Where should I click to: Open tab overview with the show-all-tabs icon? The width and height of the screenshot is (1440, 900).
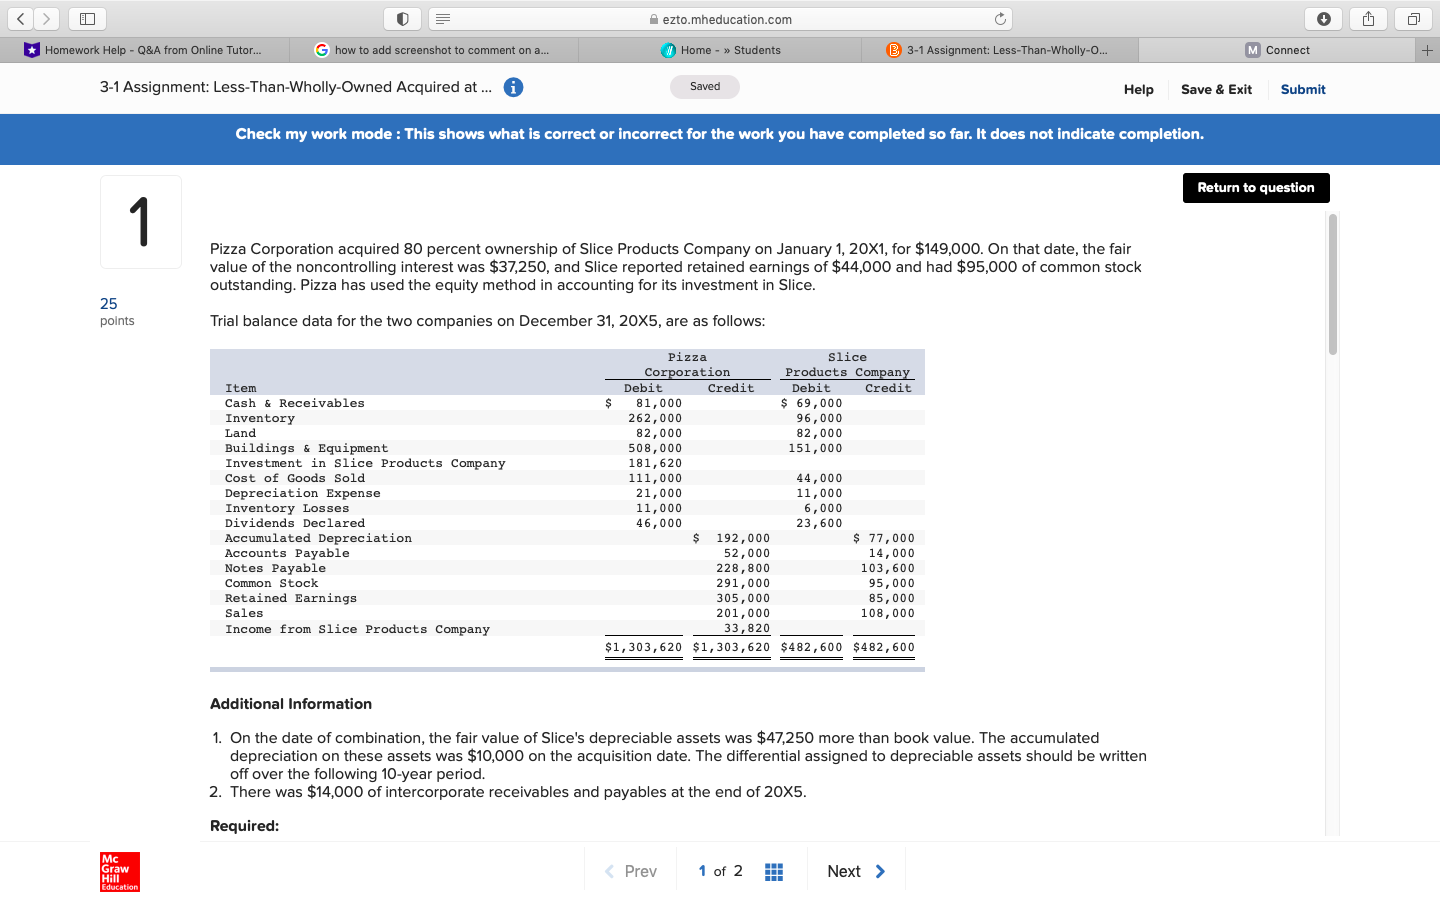point(1412,18)
